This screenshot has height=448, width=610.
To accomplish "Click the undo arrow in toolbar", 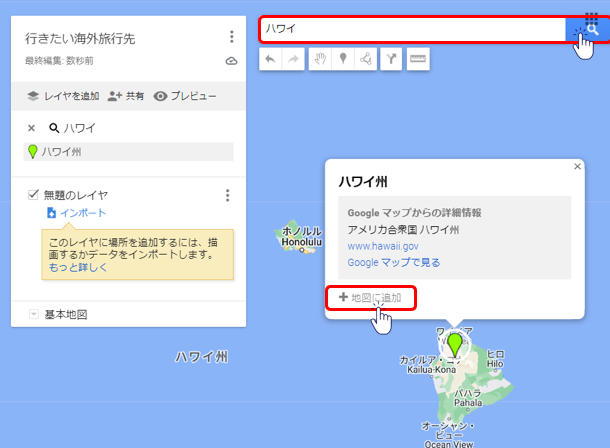I will click(270, 59).
